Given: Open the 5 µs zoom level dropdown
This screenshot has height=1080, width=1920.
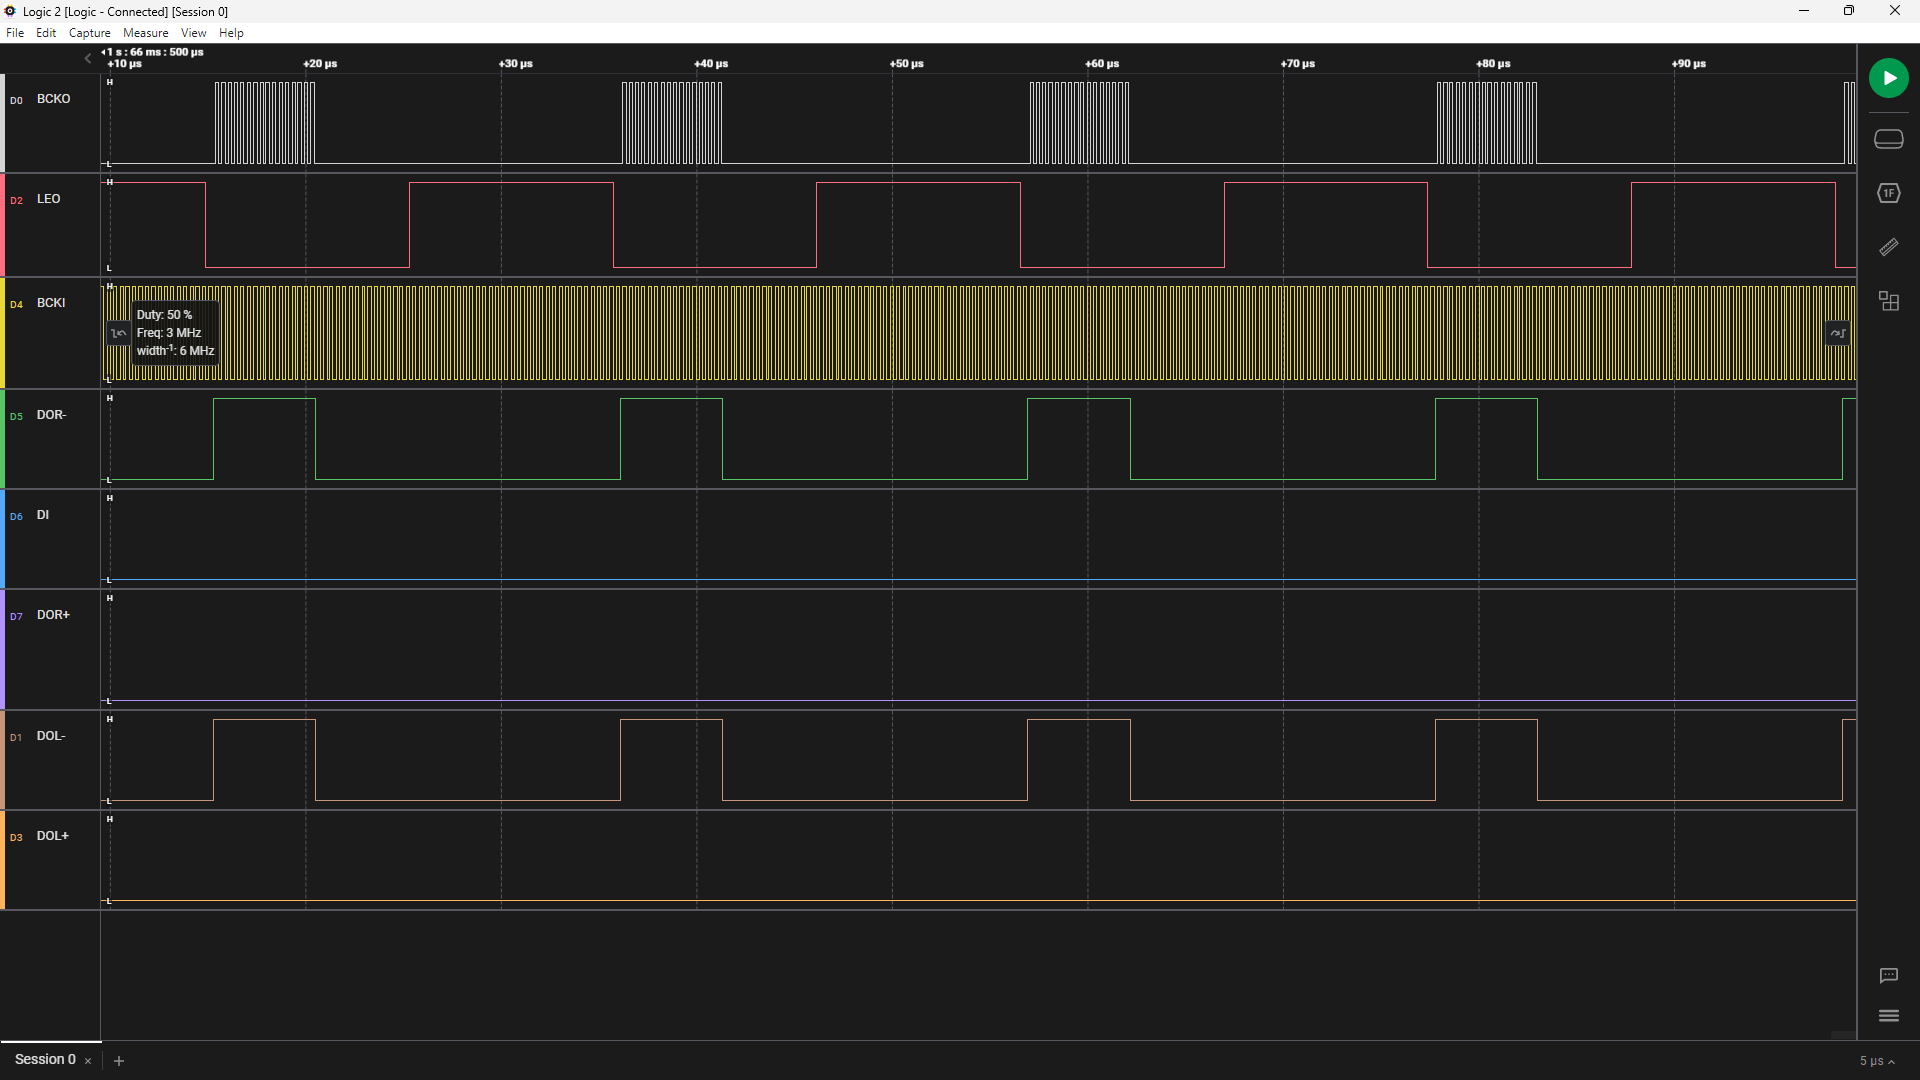Looking at the screenshot, I should click(x=1877, y=1061).
